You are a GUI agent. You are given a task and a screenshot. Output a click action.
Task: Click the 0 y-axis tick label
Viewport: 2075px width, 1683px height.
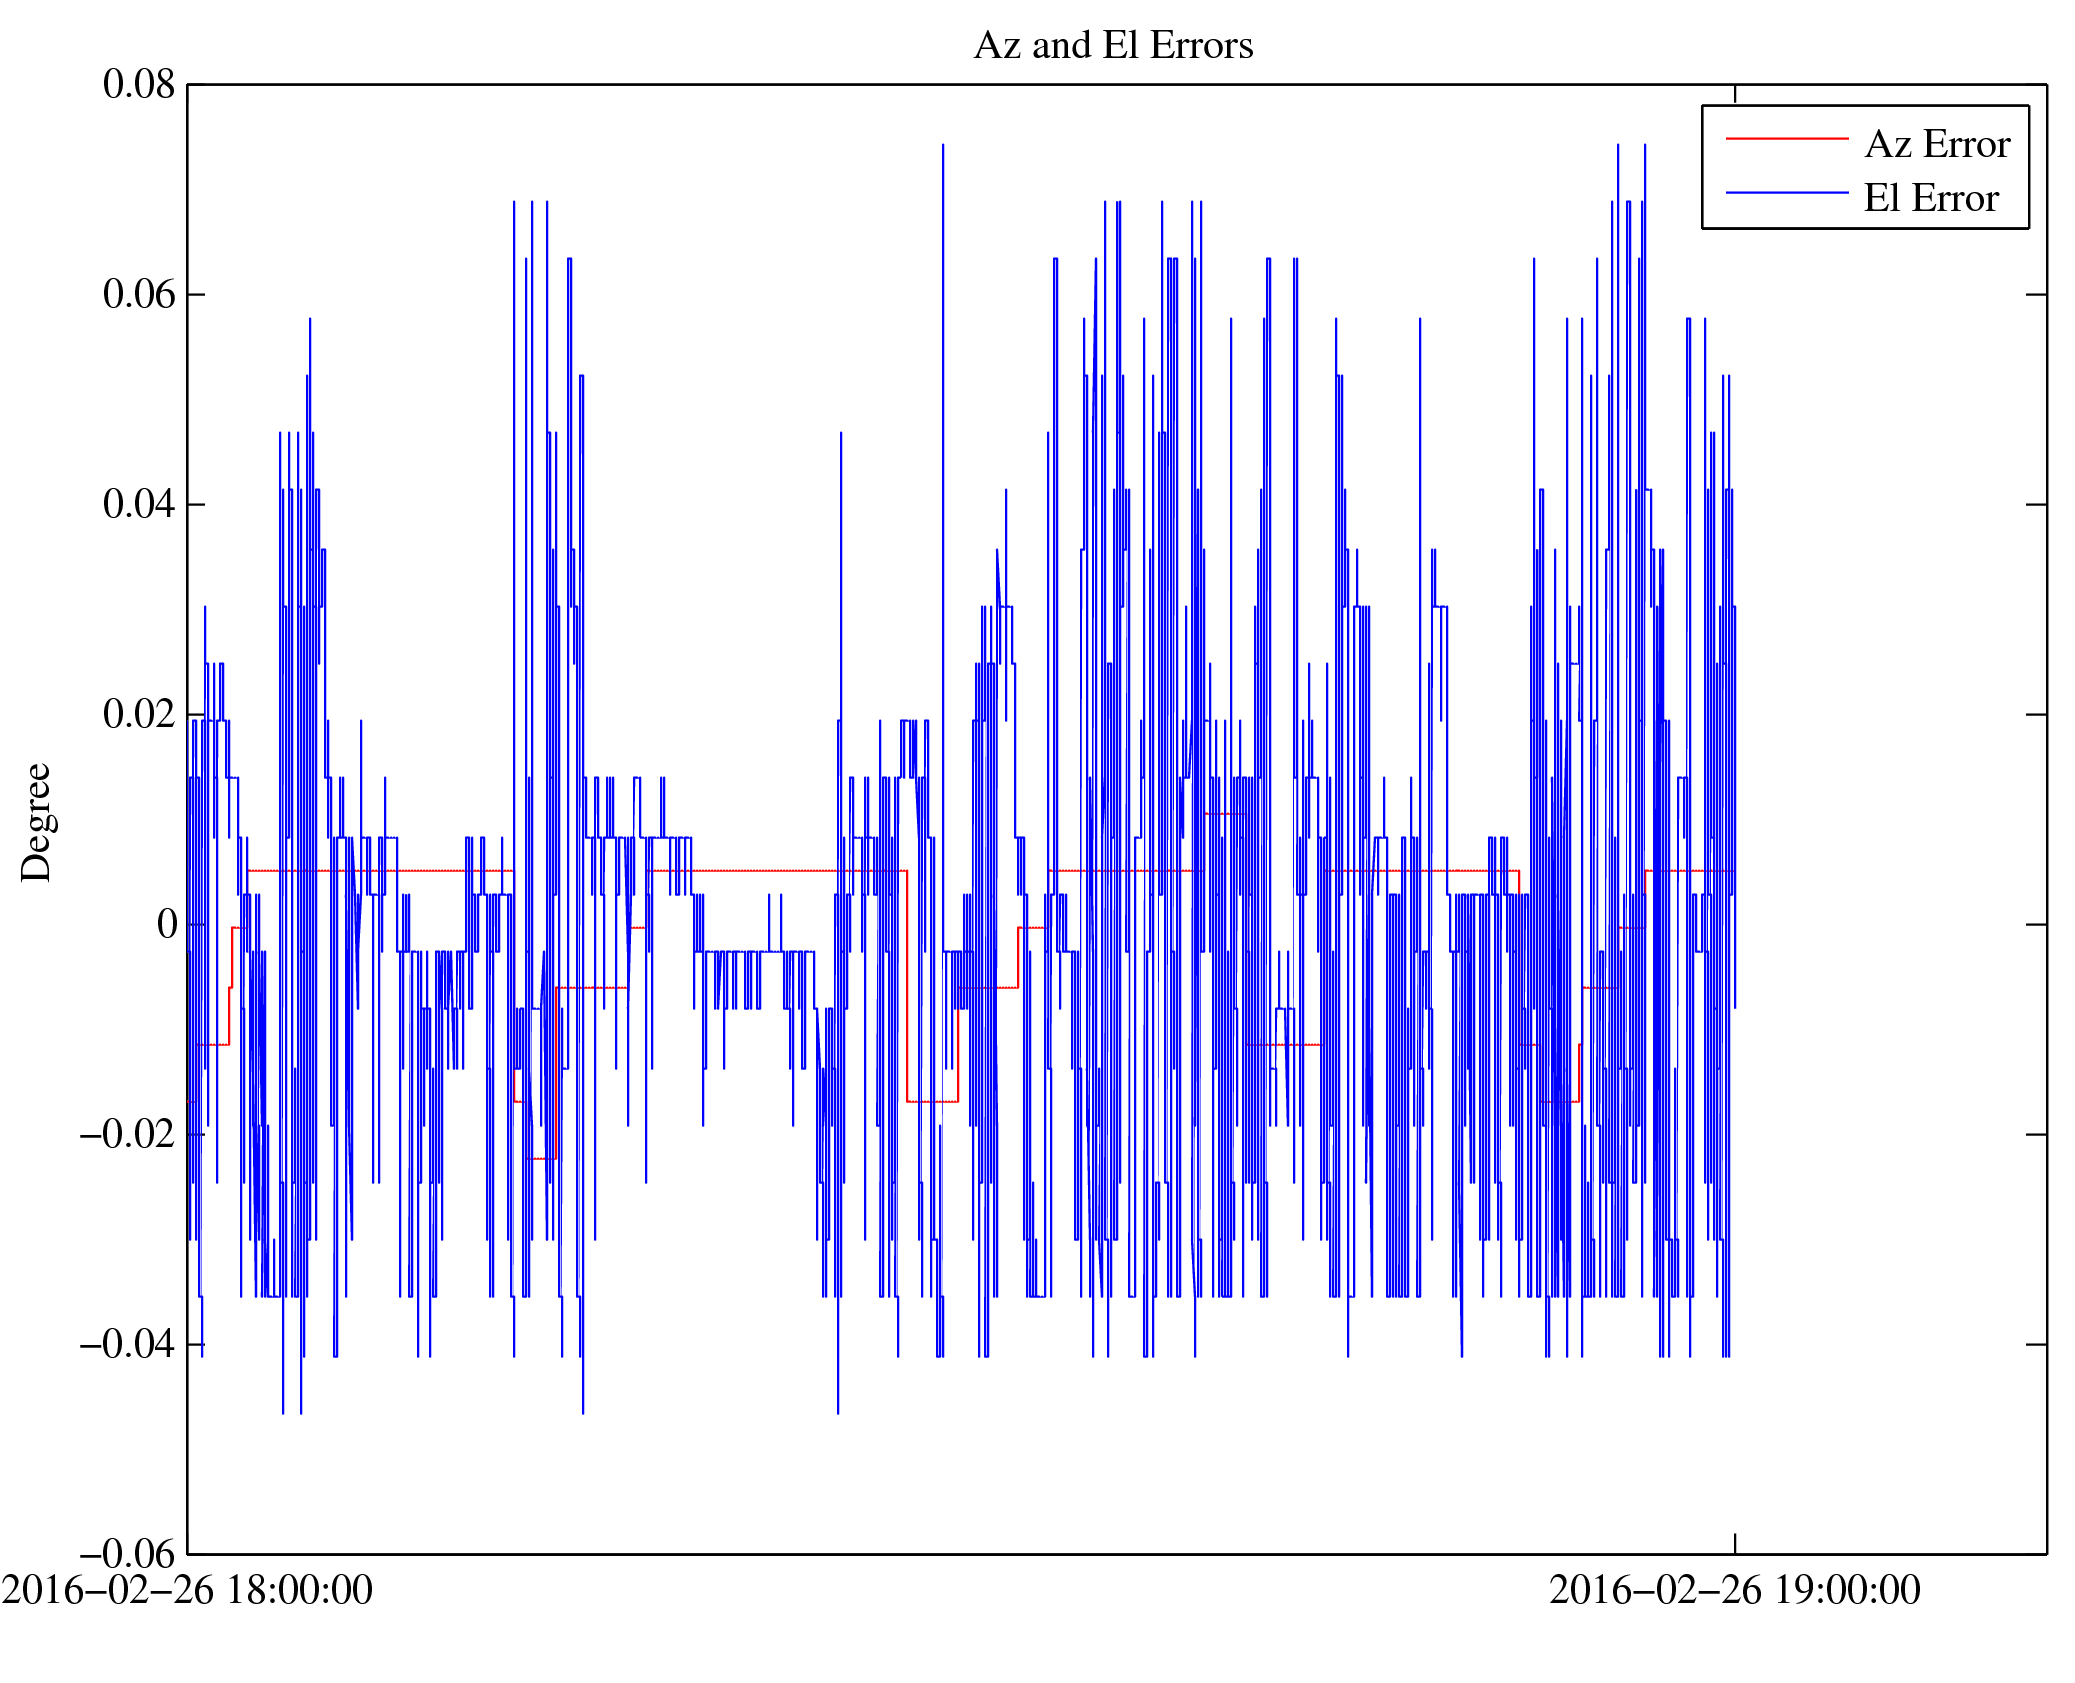tap(167, 924)
